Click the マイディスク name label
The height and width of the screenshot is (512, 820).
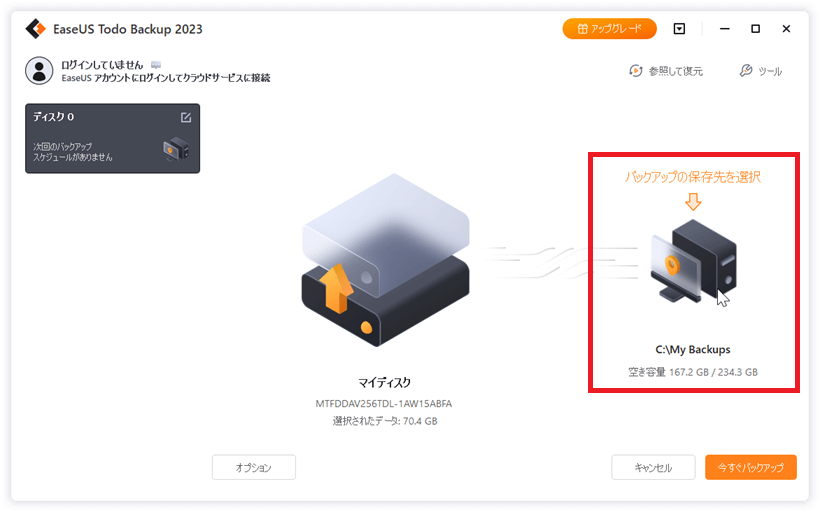384,383
